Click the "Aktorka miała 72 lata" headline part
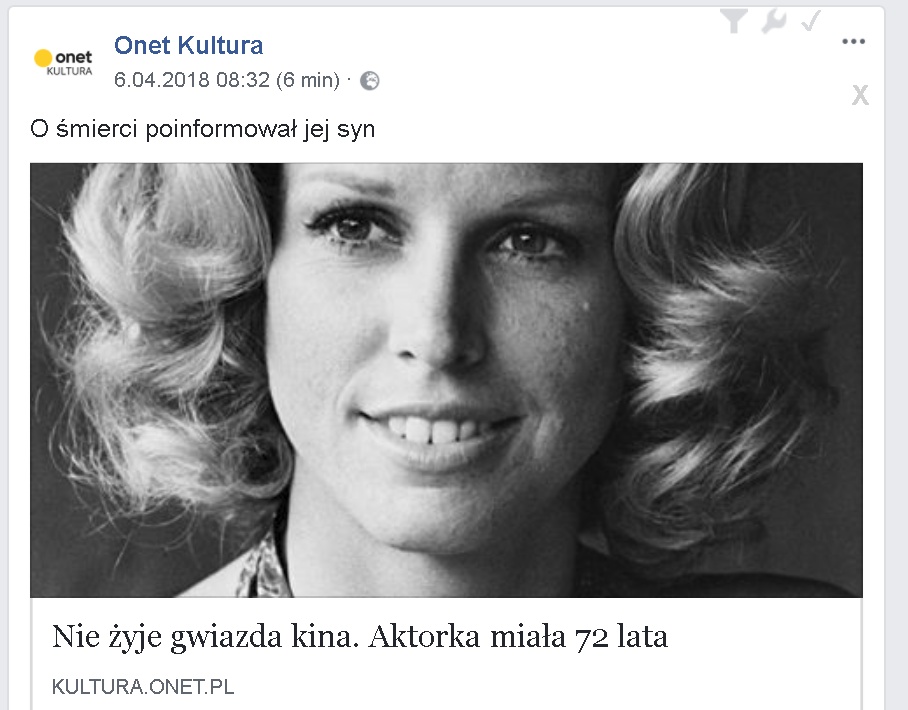 (518, 636)
